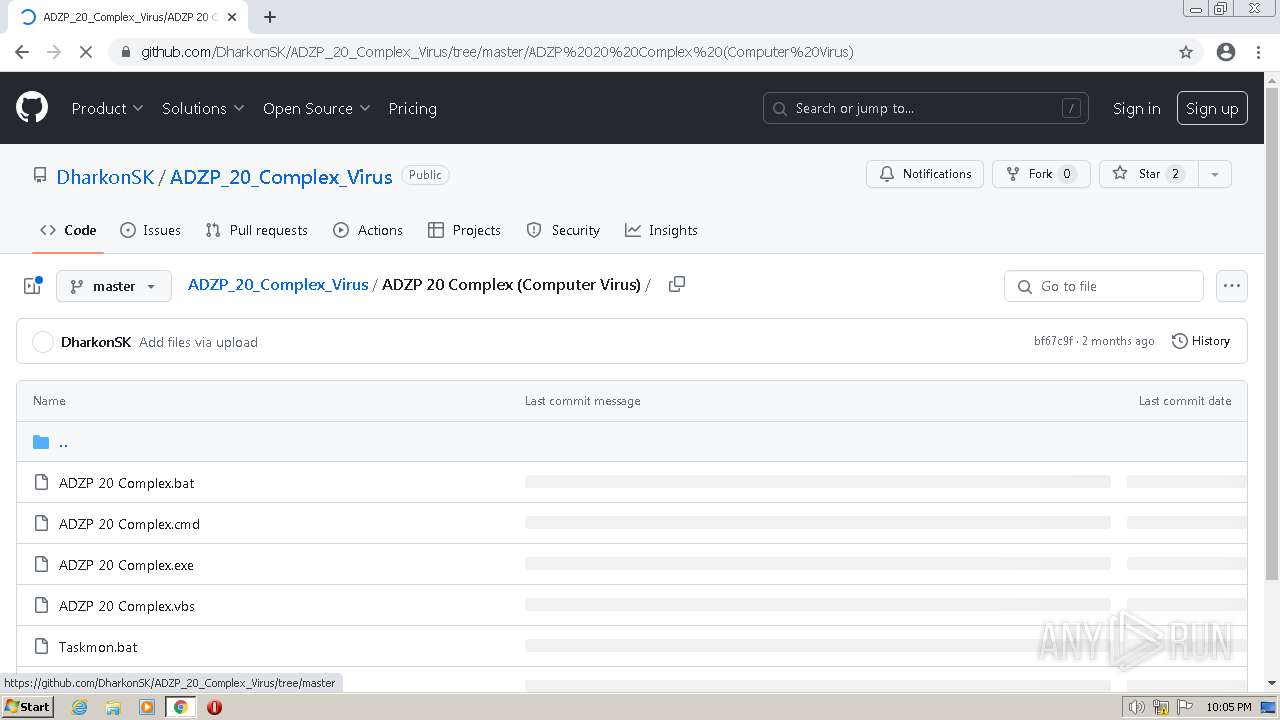The height and width of the screenshot is (720, 1280).
Task: Click the Sign in link
Action: point(1137,108)
